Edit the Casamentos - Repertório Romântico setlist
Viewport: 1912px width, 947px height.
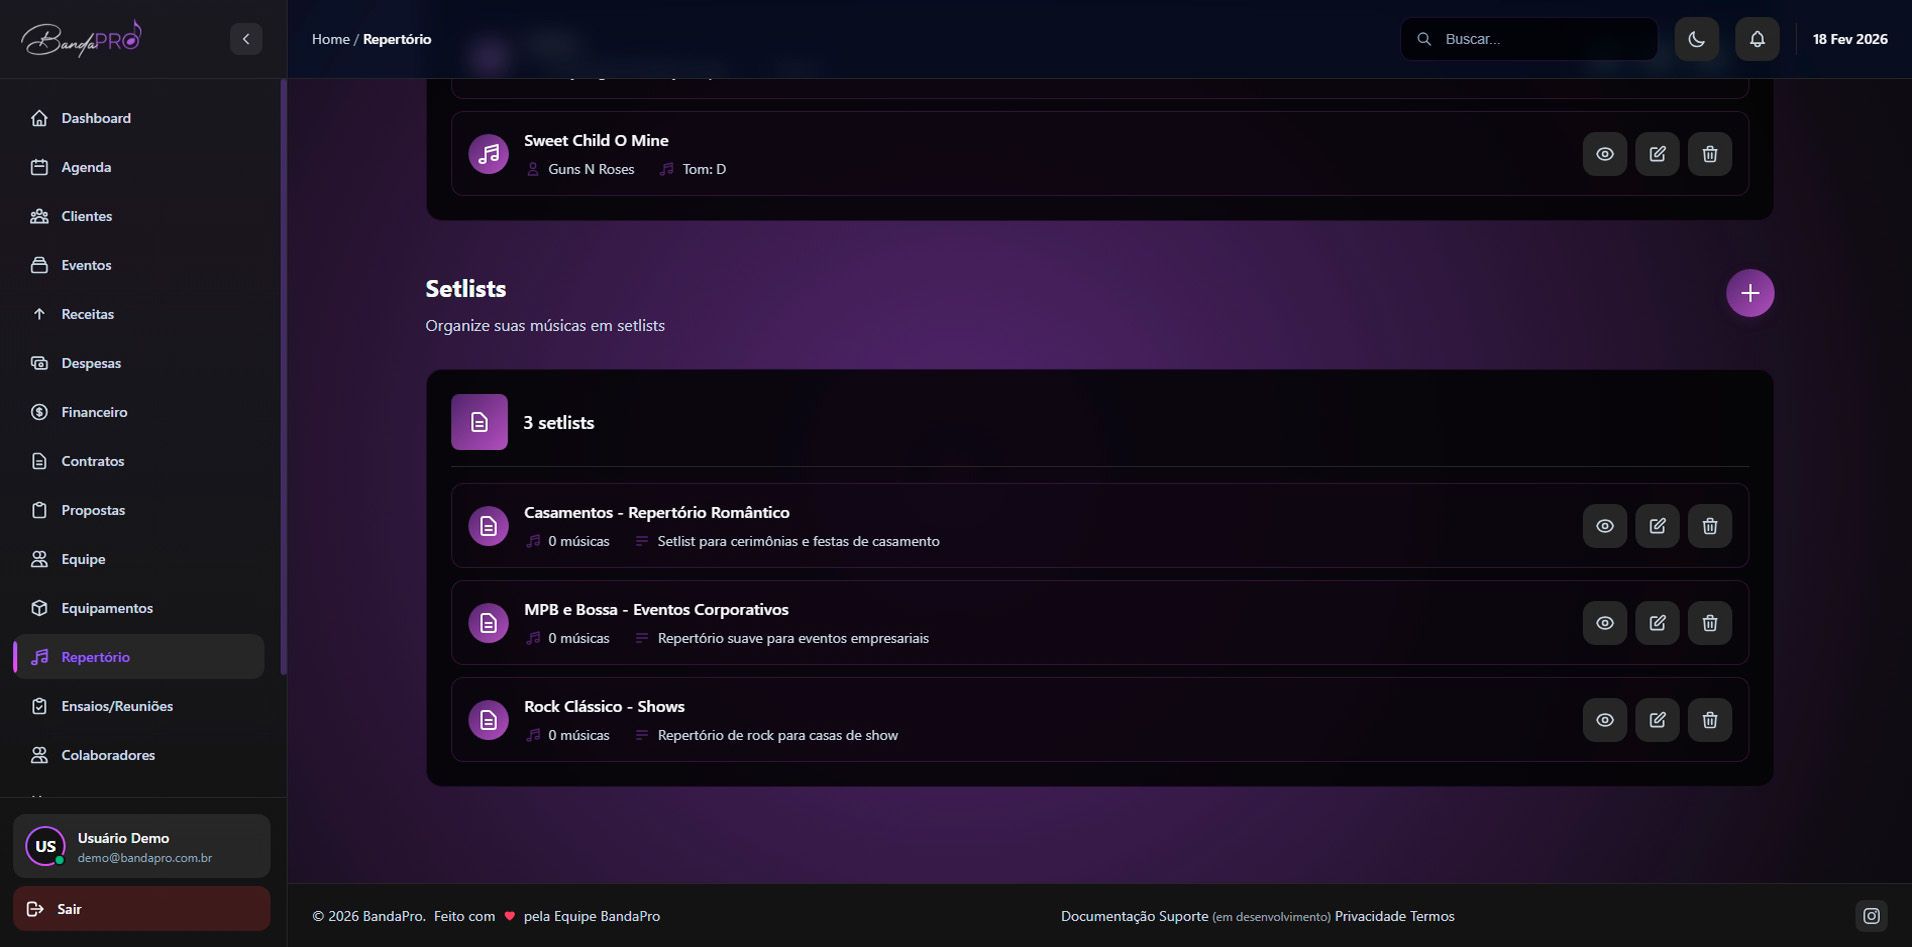pos(1657,526)
